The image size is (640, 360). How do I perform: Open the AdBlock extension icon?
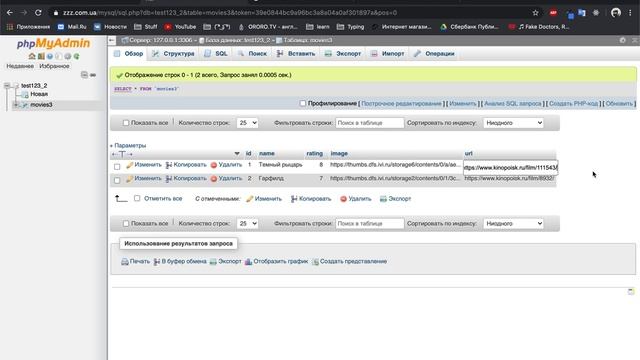[x=553, y=13]
